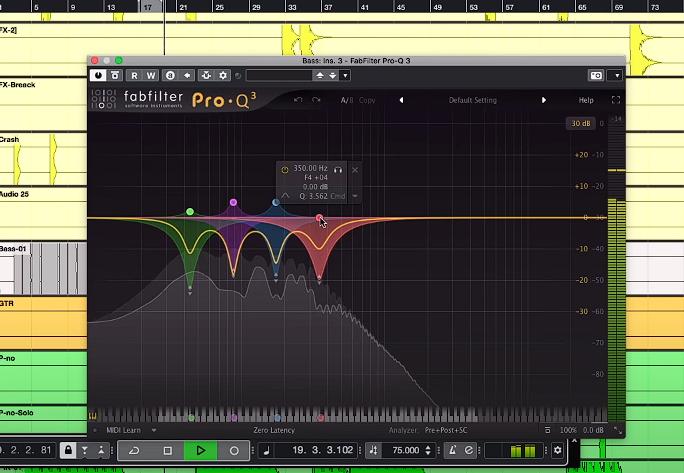Toggle transport Cycle loop button
Image resolution: width=684 pixels, height=473 pixels.
tap(134, 450)
